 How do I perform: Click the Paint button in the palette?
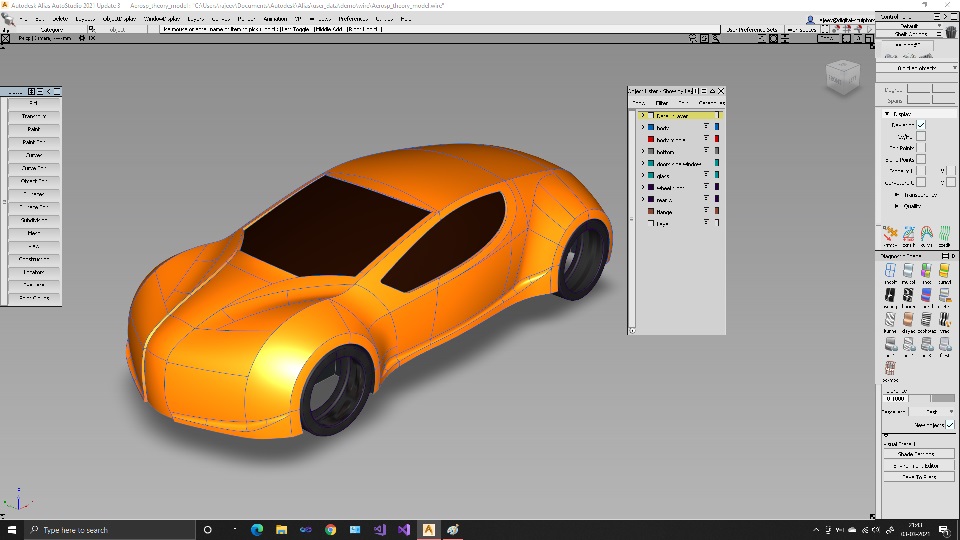coord(34,129)
